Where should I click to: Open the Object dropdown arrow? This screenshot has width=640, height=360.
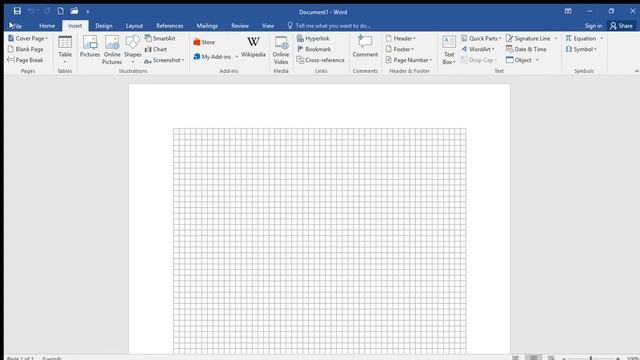pos(537,60)
